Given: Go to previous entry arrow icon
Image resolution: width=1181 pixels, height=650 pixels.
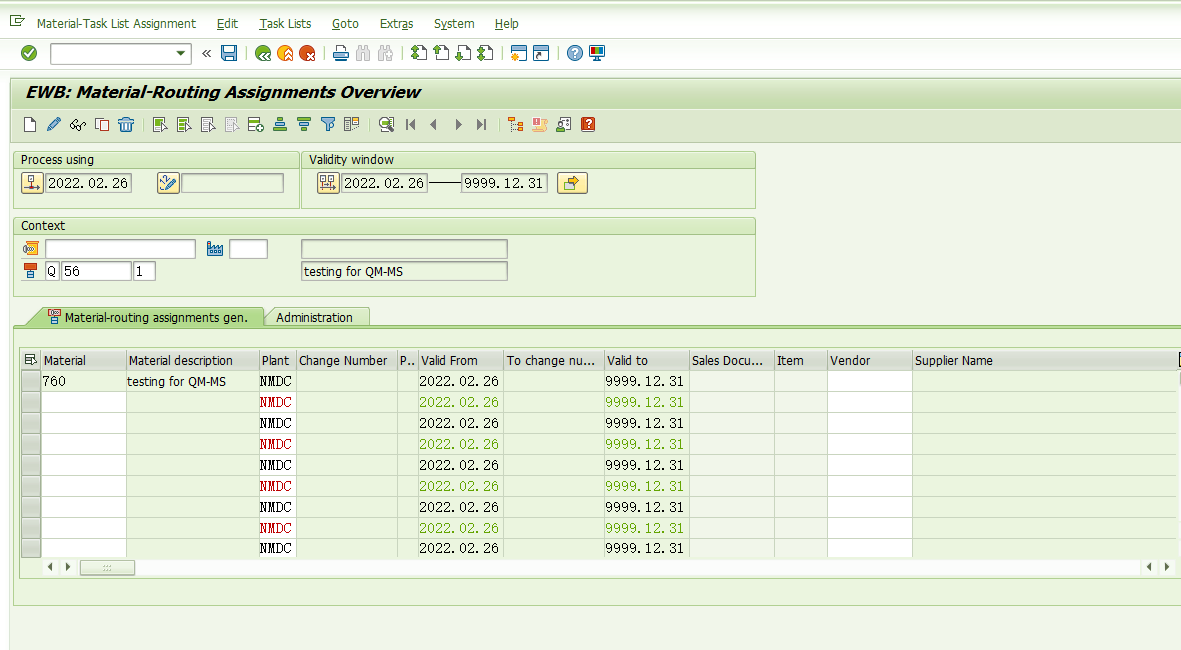Looking at the screenshot, I should [434, 124].
